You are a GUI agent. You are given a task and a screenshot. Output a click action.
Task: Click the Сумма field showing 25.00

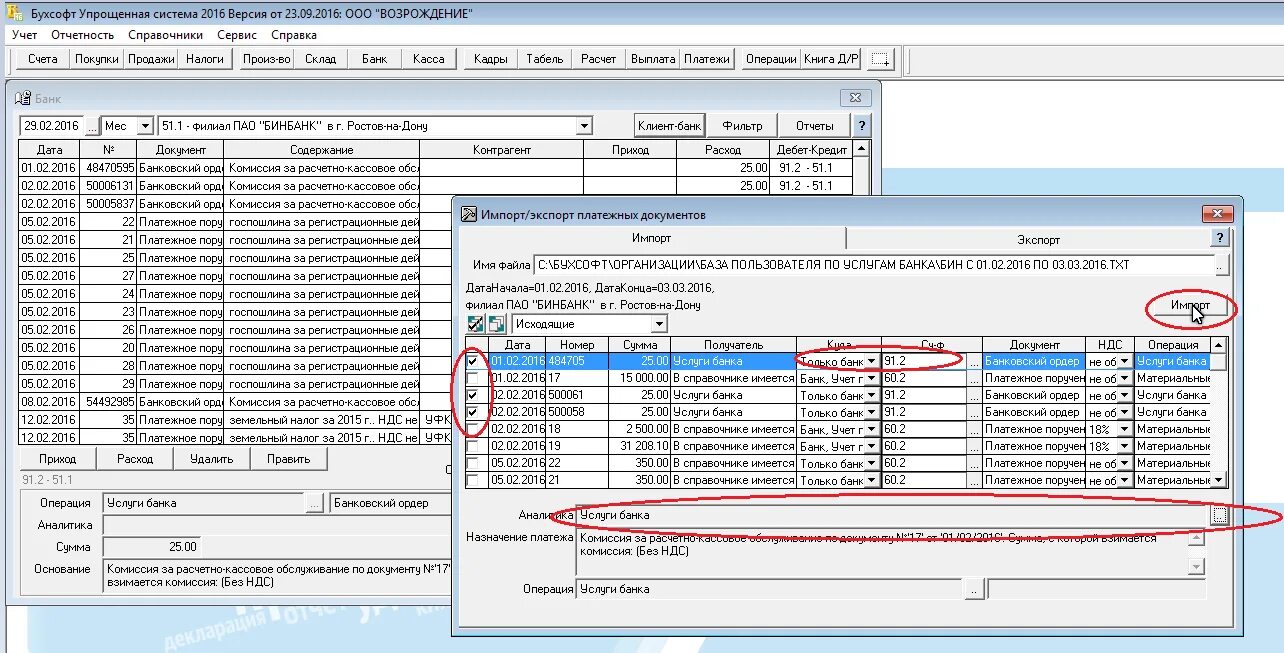click(x=152, y=547)
